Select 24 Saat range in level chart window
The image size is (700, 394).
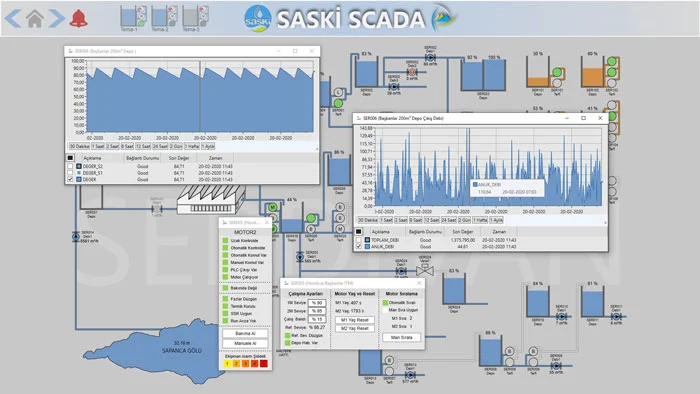[x=160, y=146]
